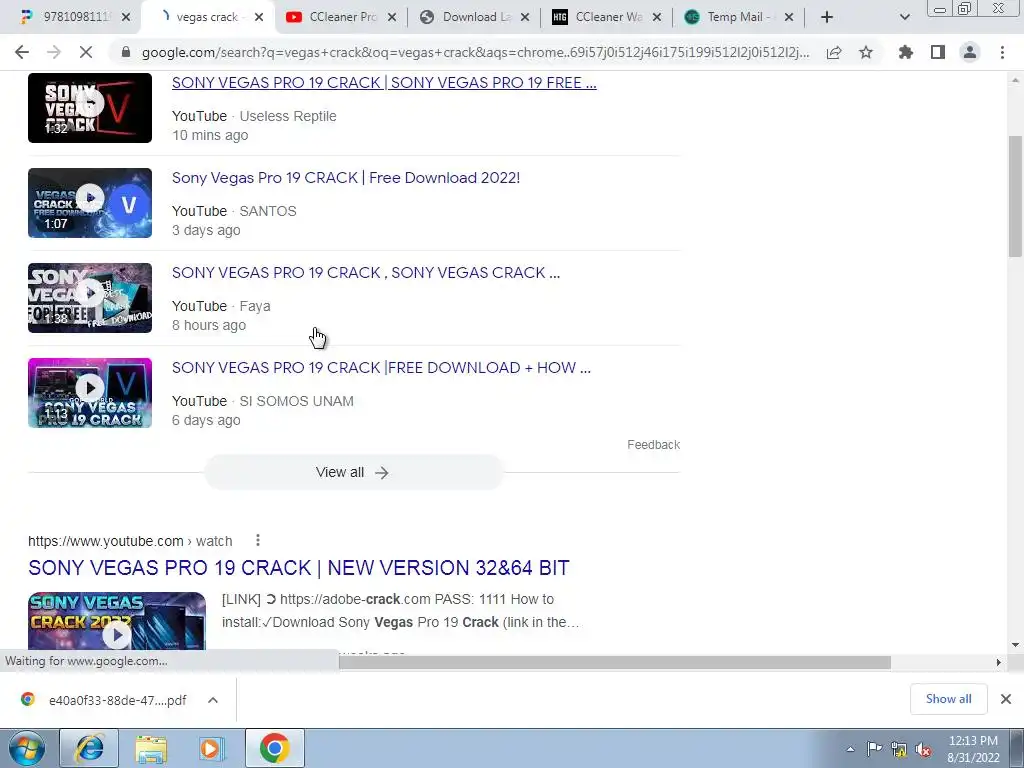Close the downloads bar
Image resolution: width=1024 pixels, height=768 pixels.
(1006, 699)
